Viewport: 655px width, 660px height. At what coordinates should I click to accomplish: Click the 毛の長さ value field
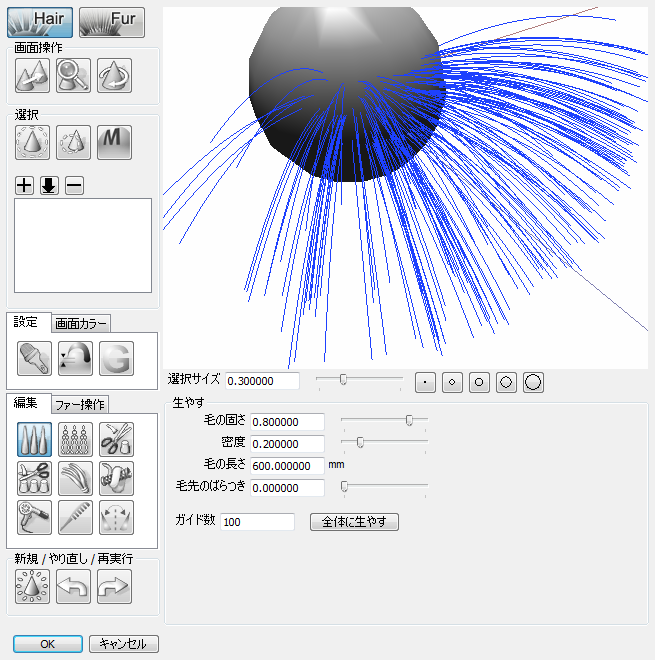pyautogui.click(x=288, y=466)
